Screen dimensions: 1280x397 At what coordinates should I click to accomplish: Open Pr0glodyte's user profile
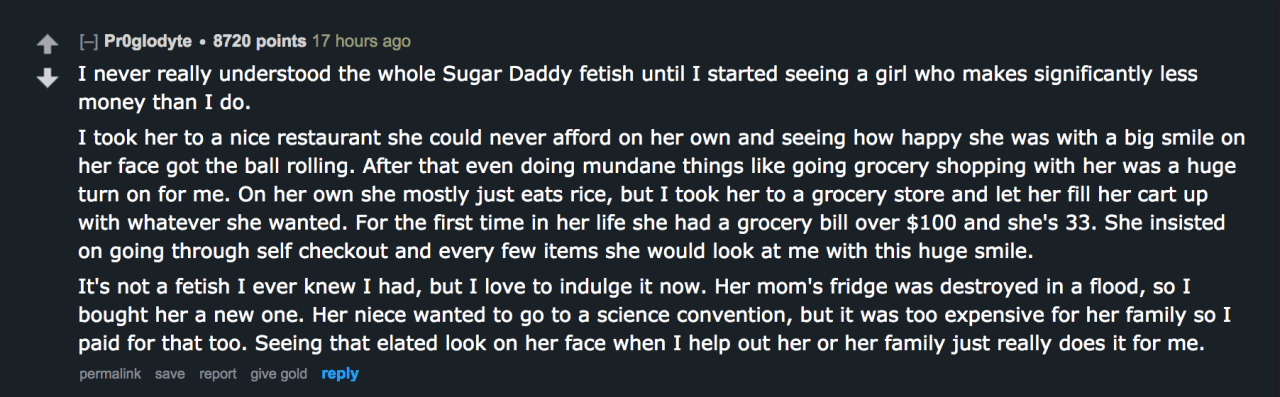click(x=146, y=42)
